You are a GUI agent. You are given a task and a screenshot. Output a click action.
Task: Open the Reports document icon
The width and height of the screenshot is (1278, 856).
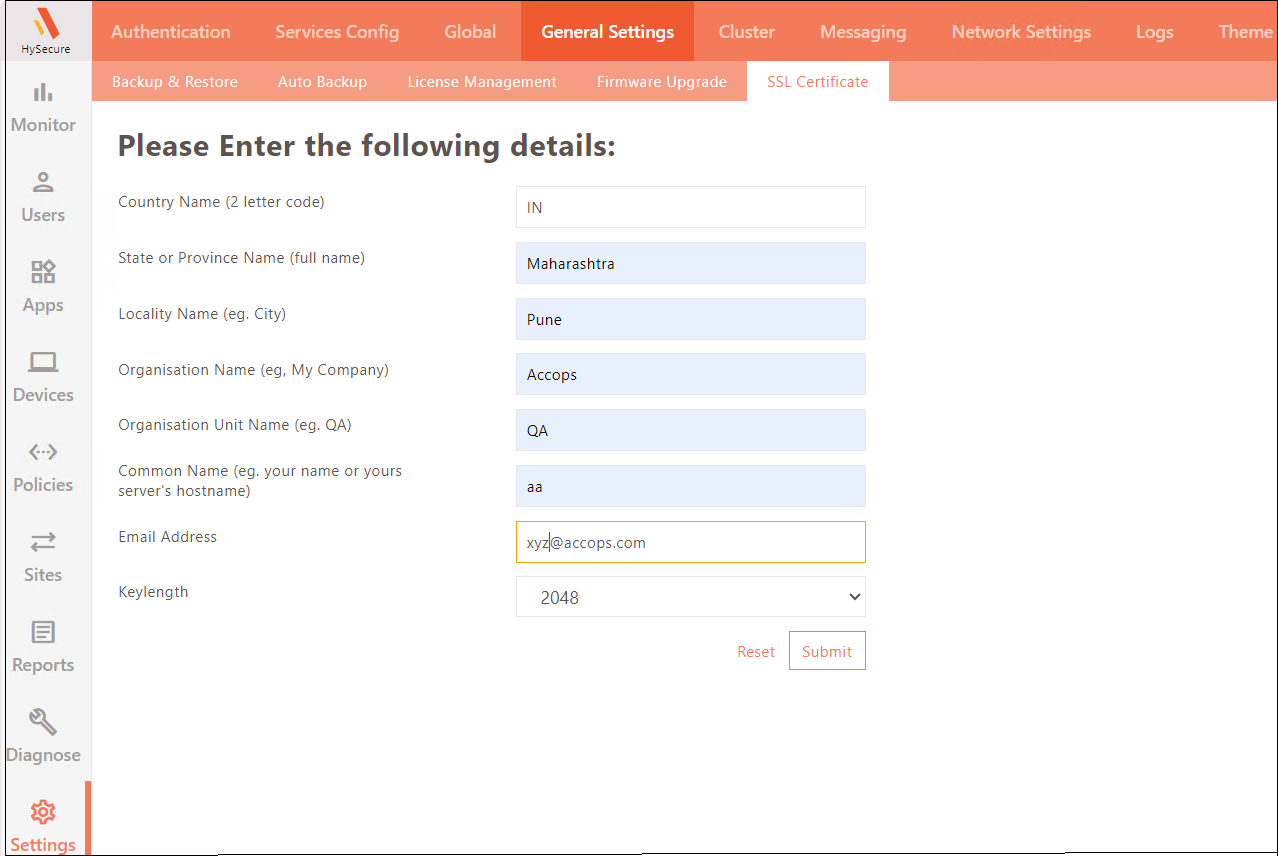pyautogui.click(x=43, y=632)
